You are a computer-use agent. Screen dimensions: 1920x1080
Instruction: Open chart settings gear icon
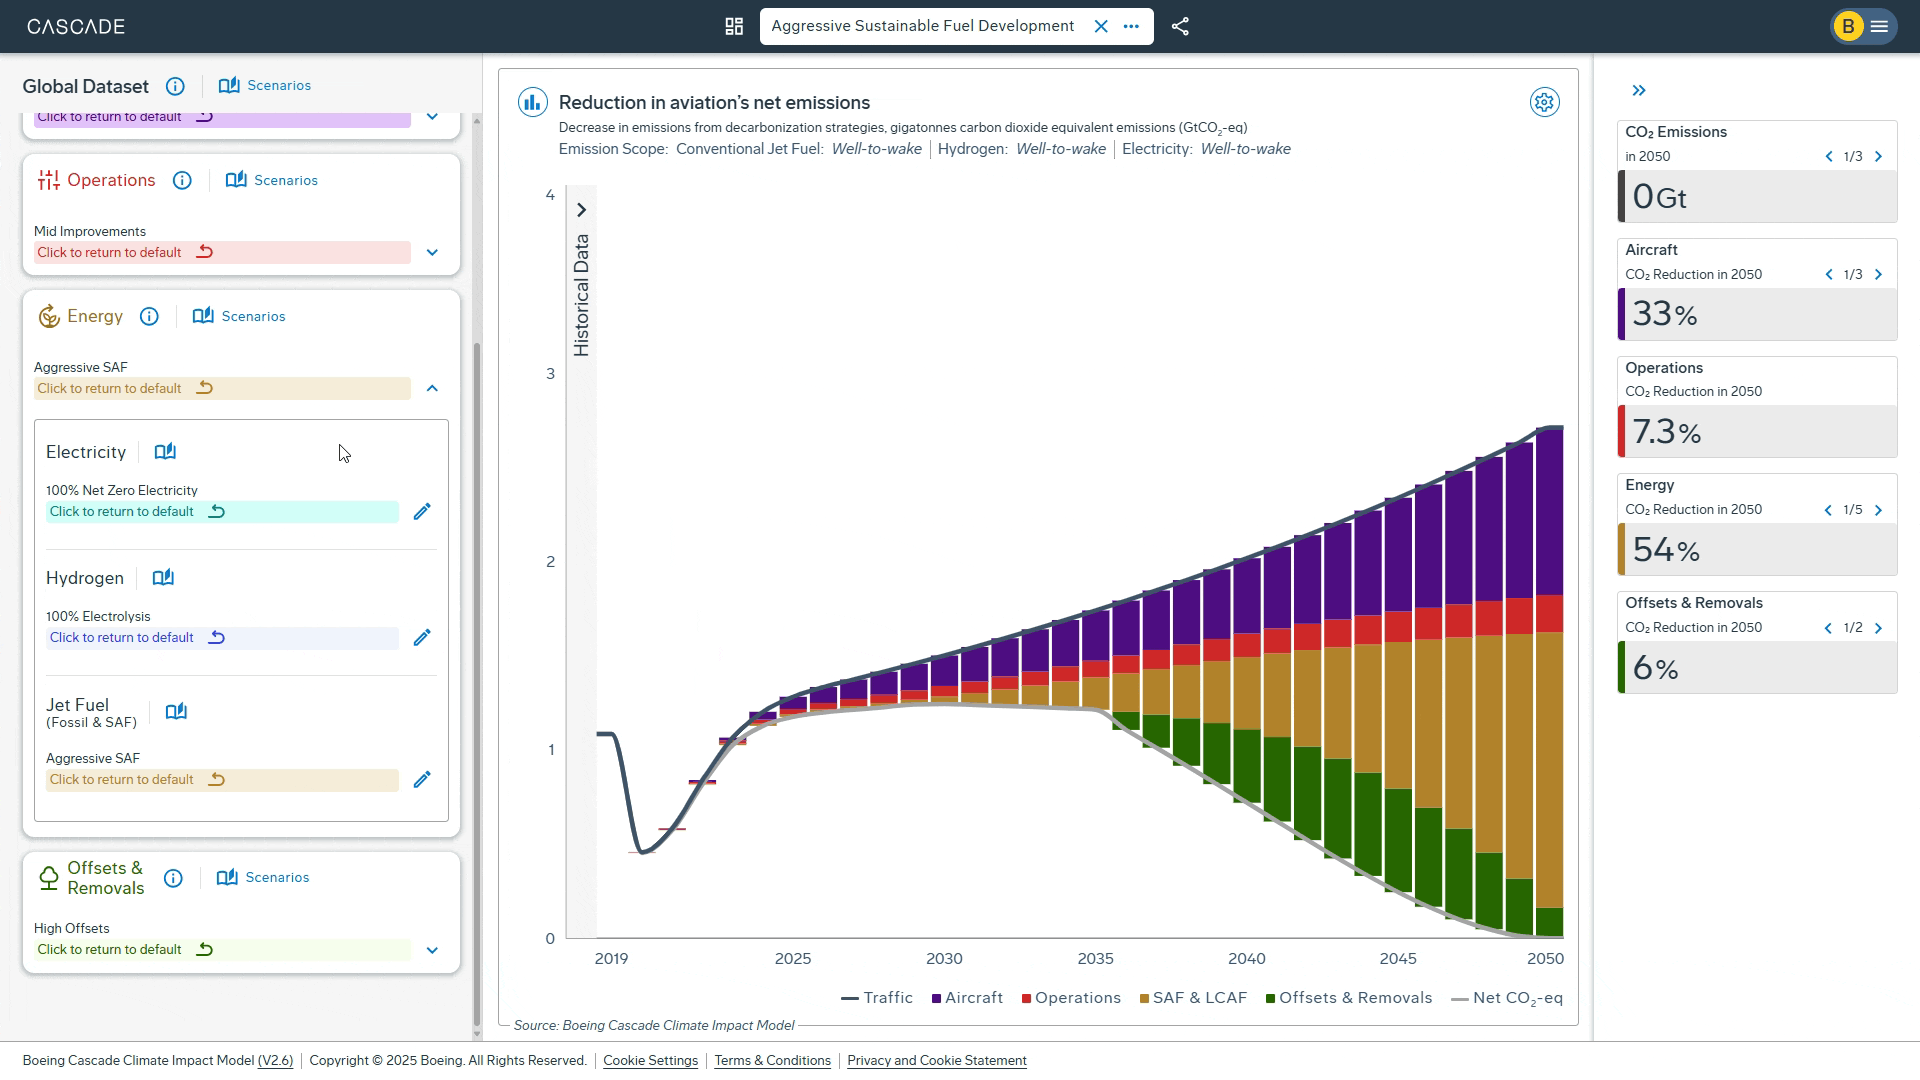click(x=1544, y=102)
